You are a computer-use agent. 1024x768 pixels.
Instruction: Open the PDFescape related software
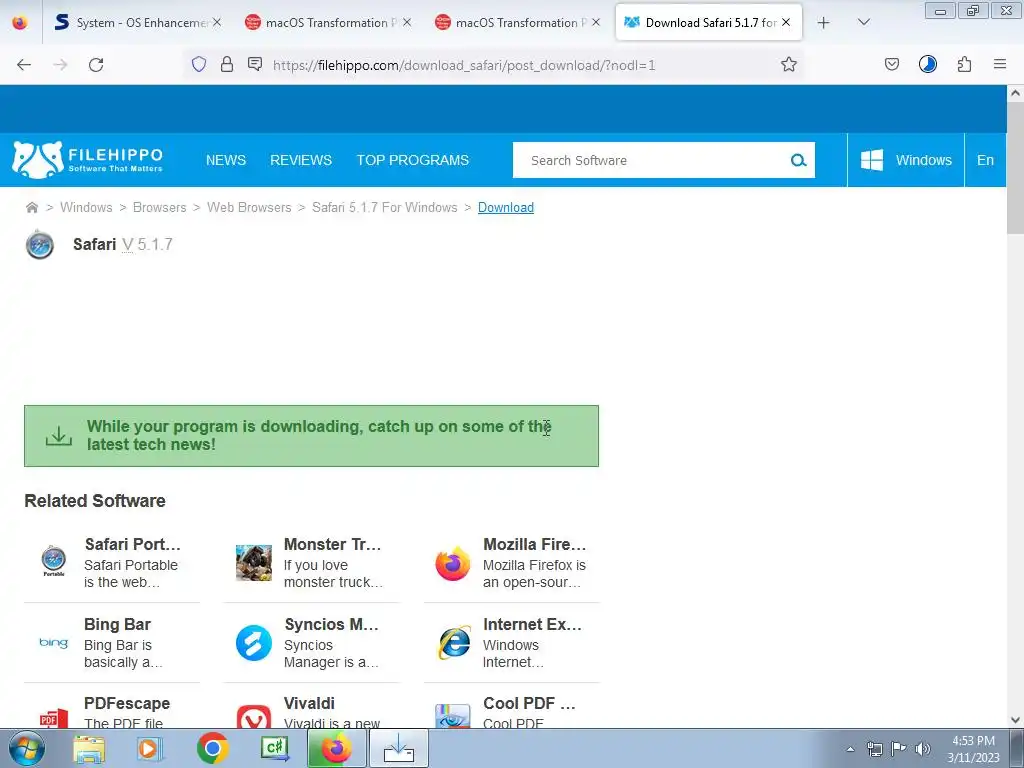coord(112,711)
